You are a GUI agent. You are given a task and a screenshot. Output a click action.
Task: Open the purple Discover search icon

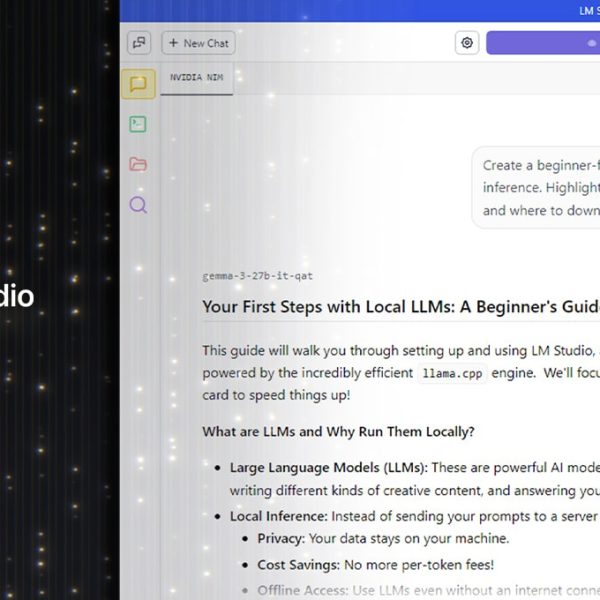138,205
